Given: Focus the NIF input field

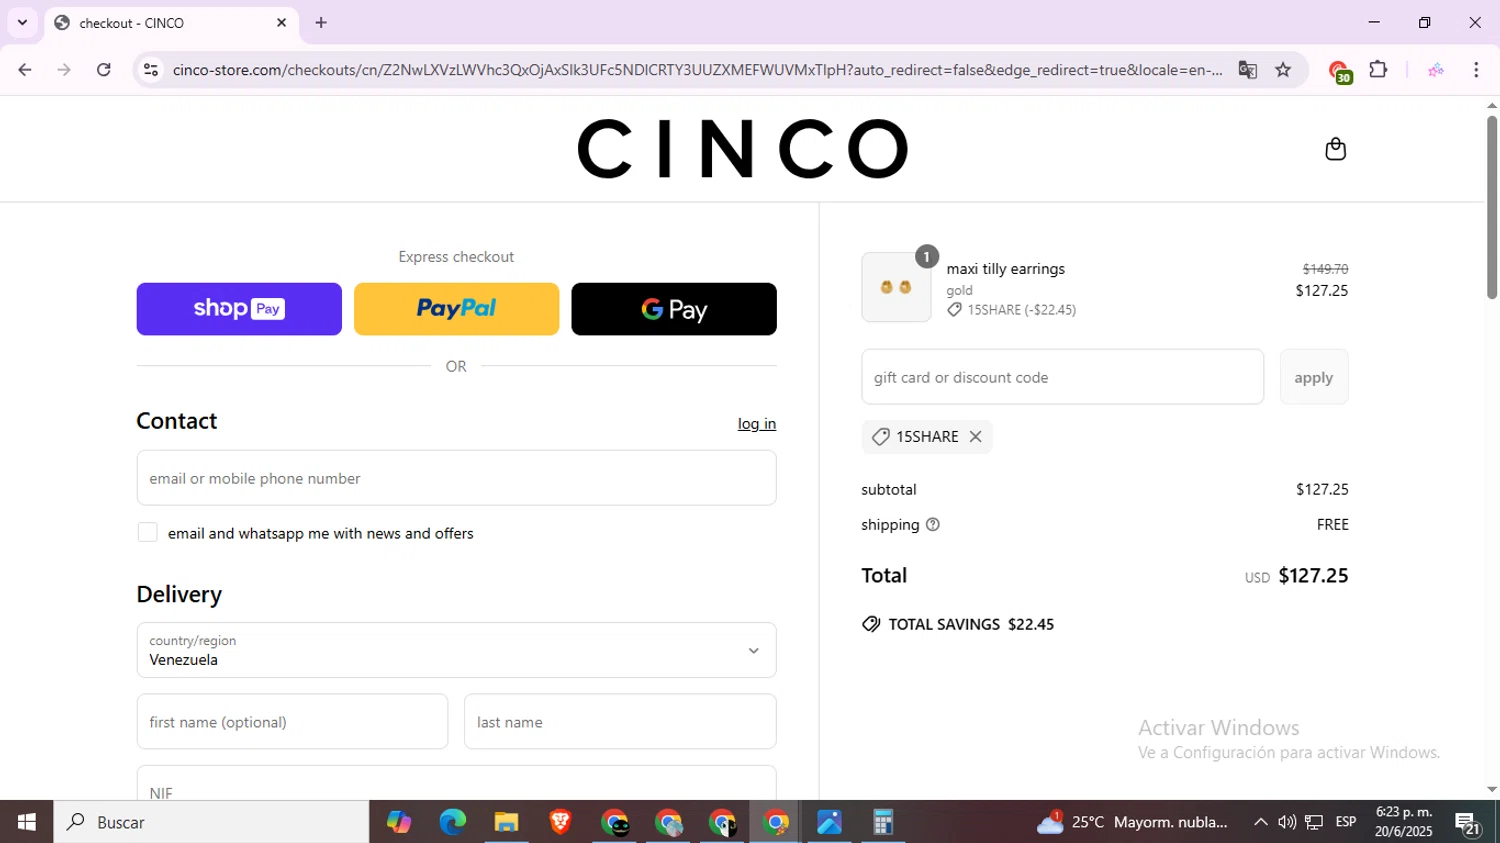Looking at the screenshot, I should click(456, 784).
